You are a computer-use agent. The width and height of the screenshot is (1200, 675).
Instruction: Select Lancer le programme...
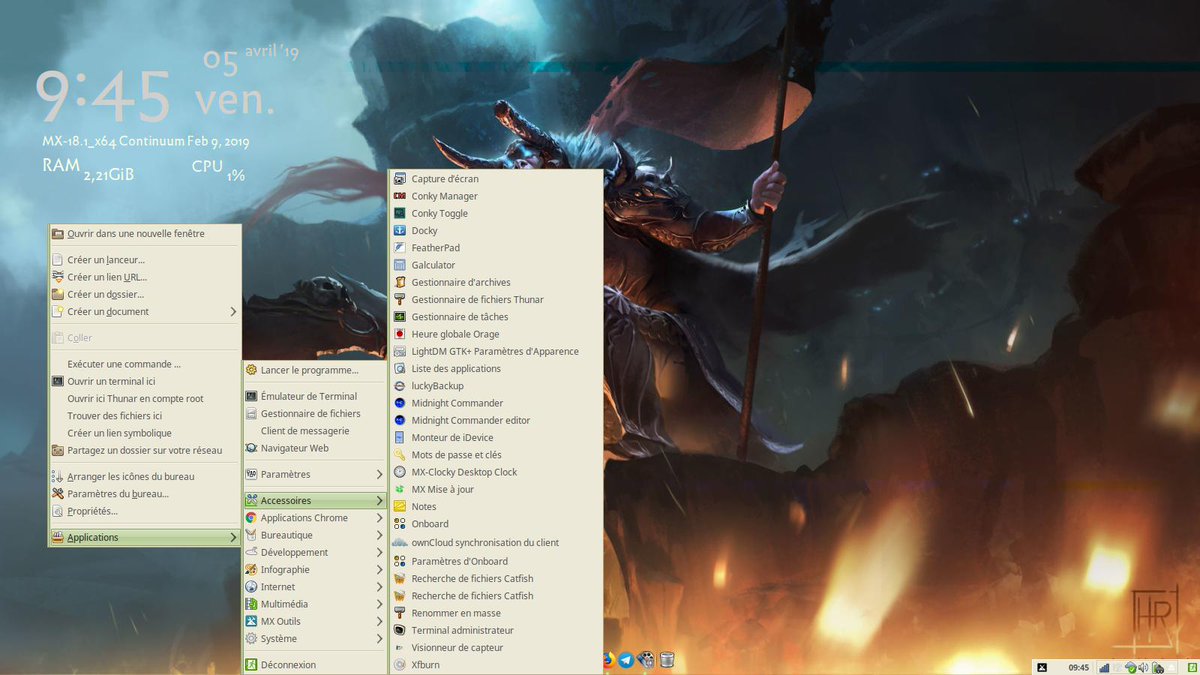315,370
